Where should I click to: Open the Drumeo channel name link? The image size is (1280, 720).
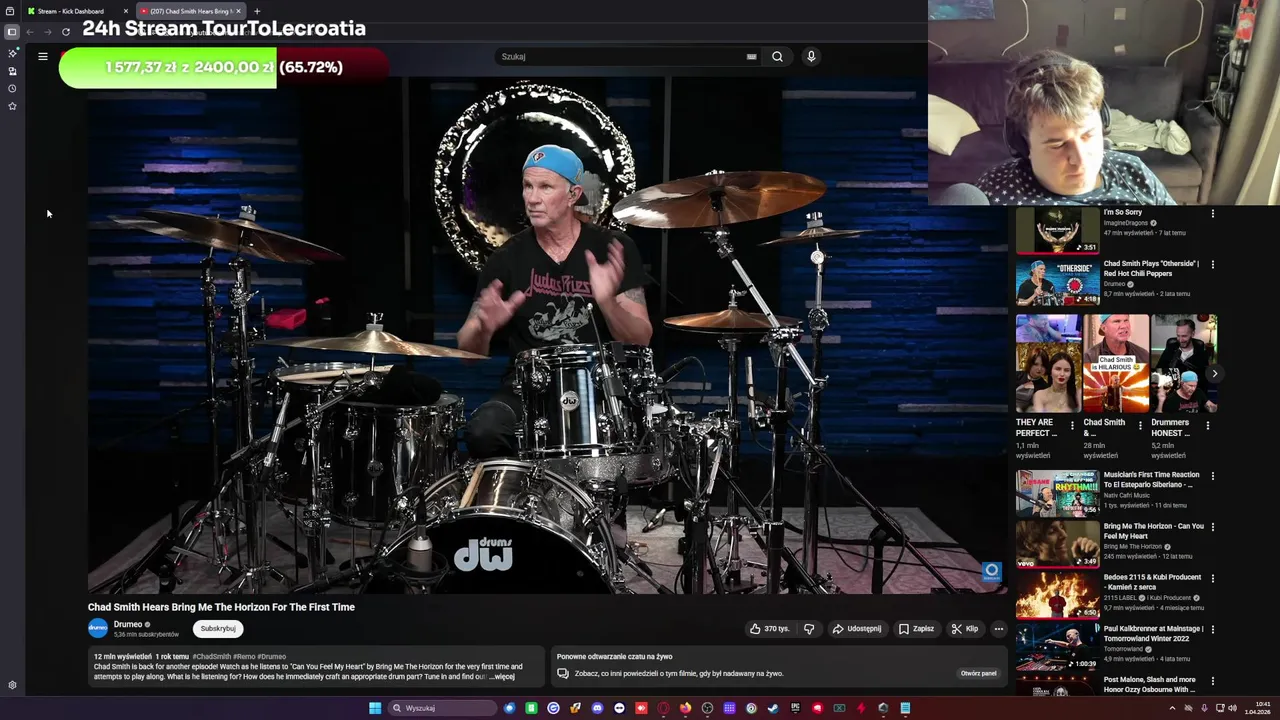(x=128, y=624)
